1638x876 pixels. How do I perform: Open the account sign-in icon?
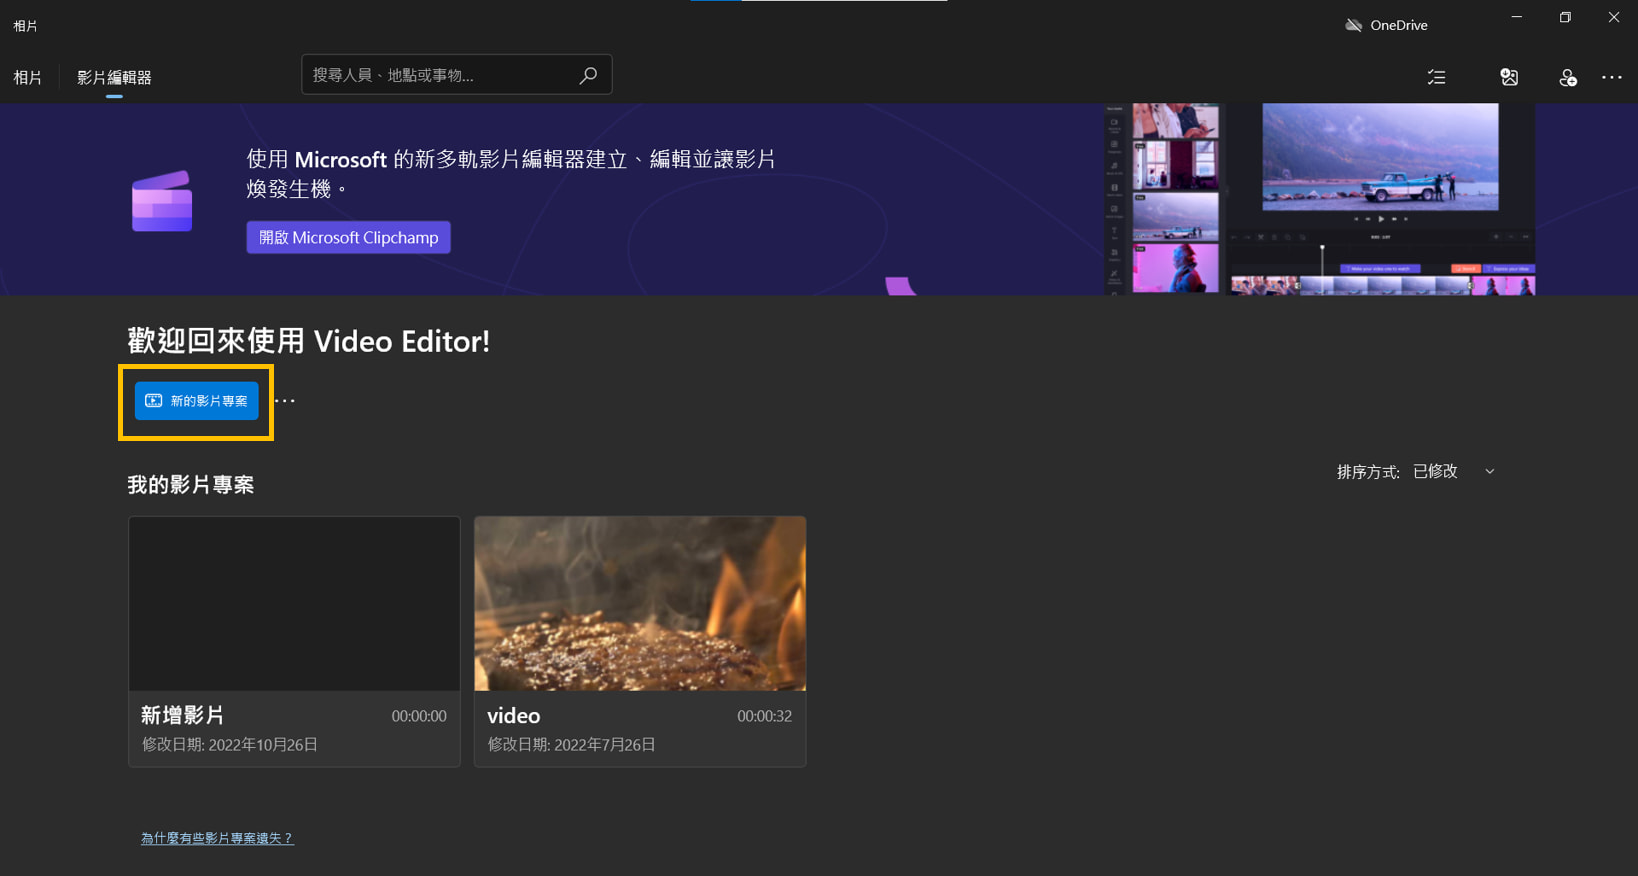1567,77
